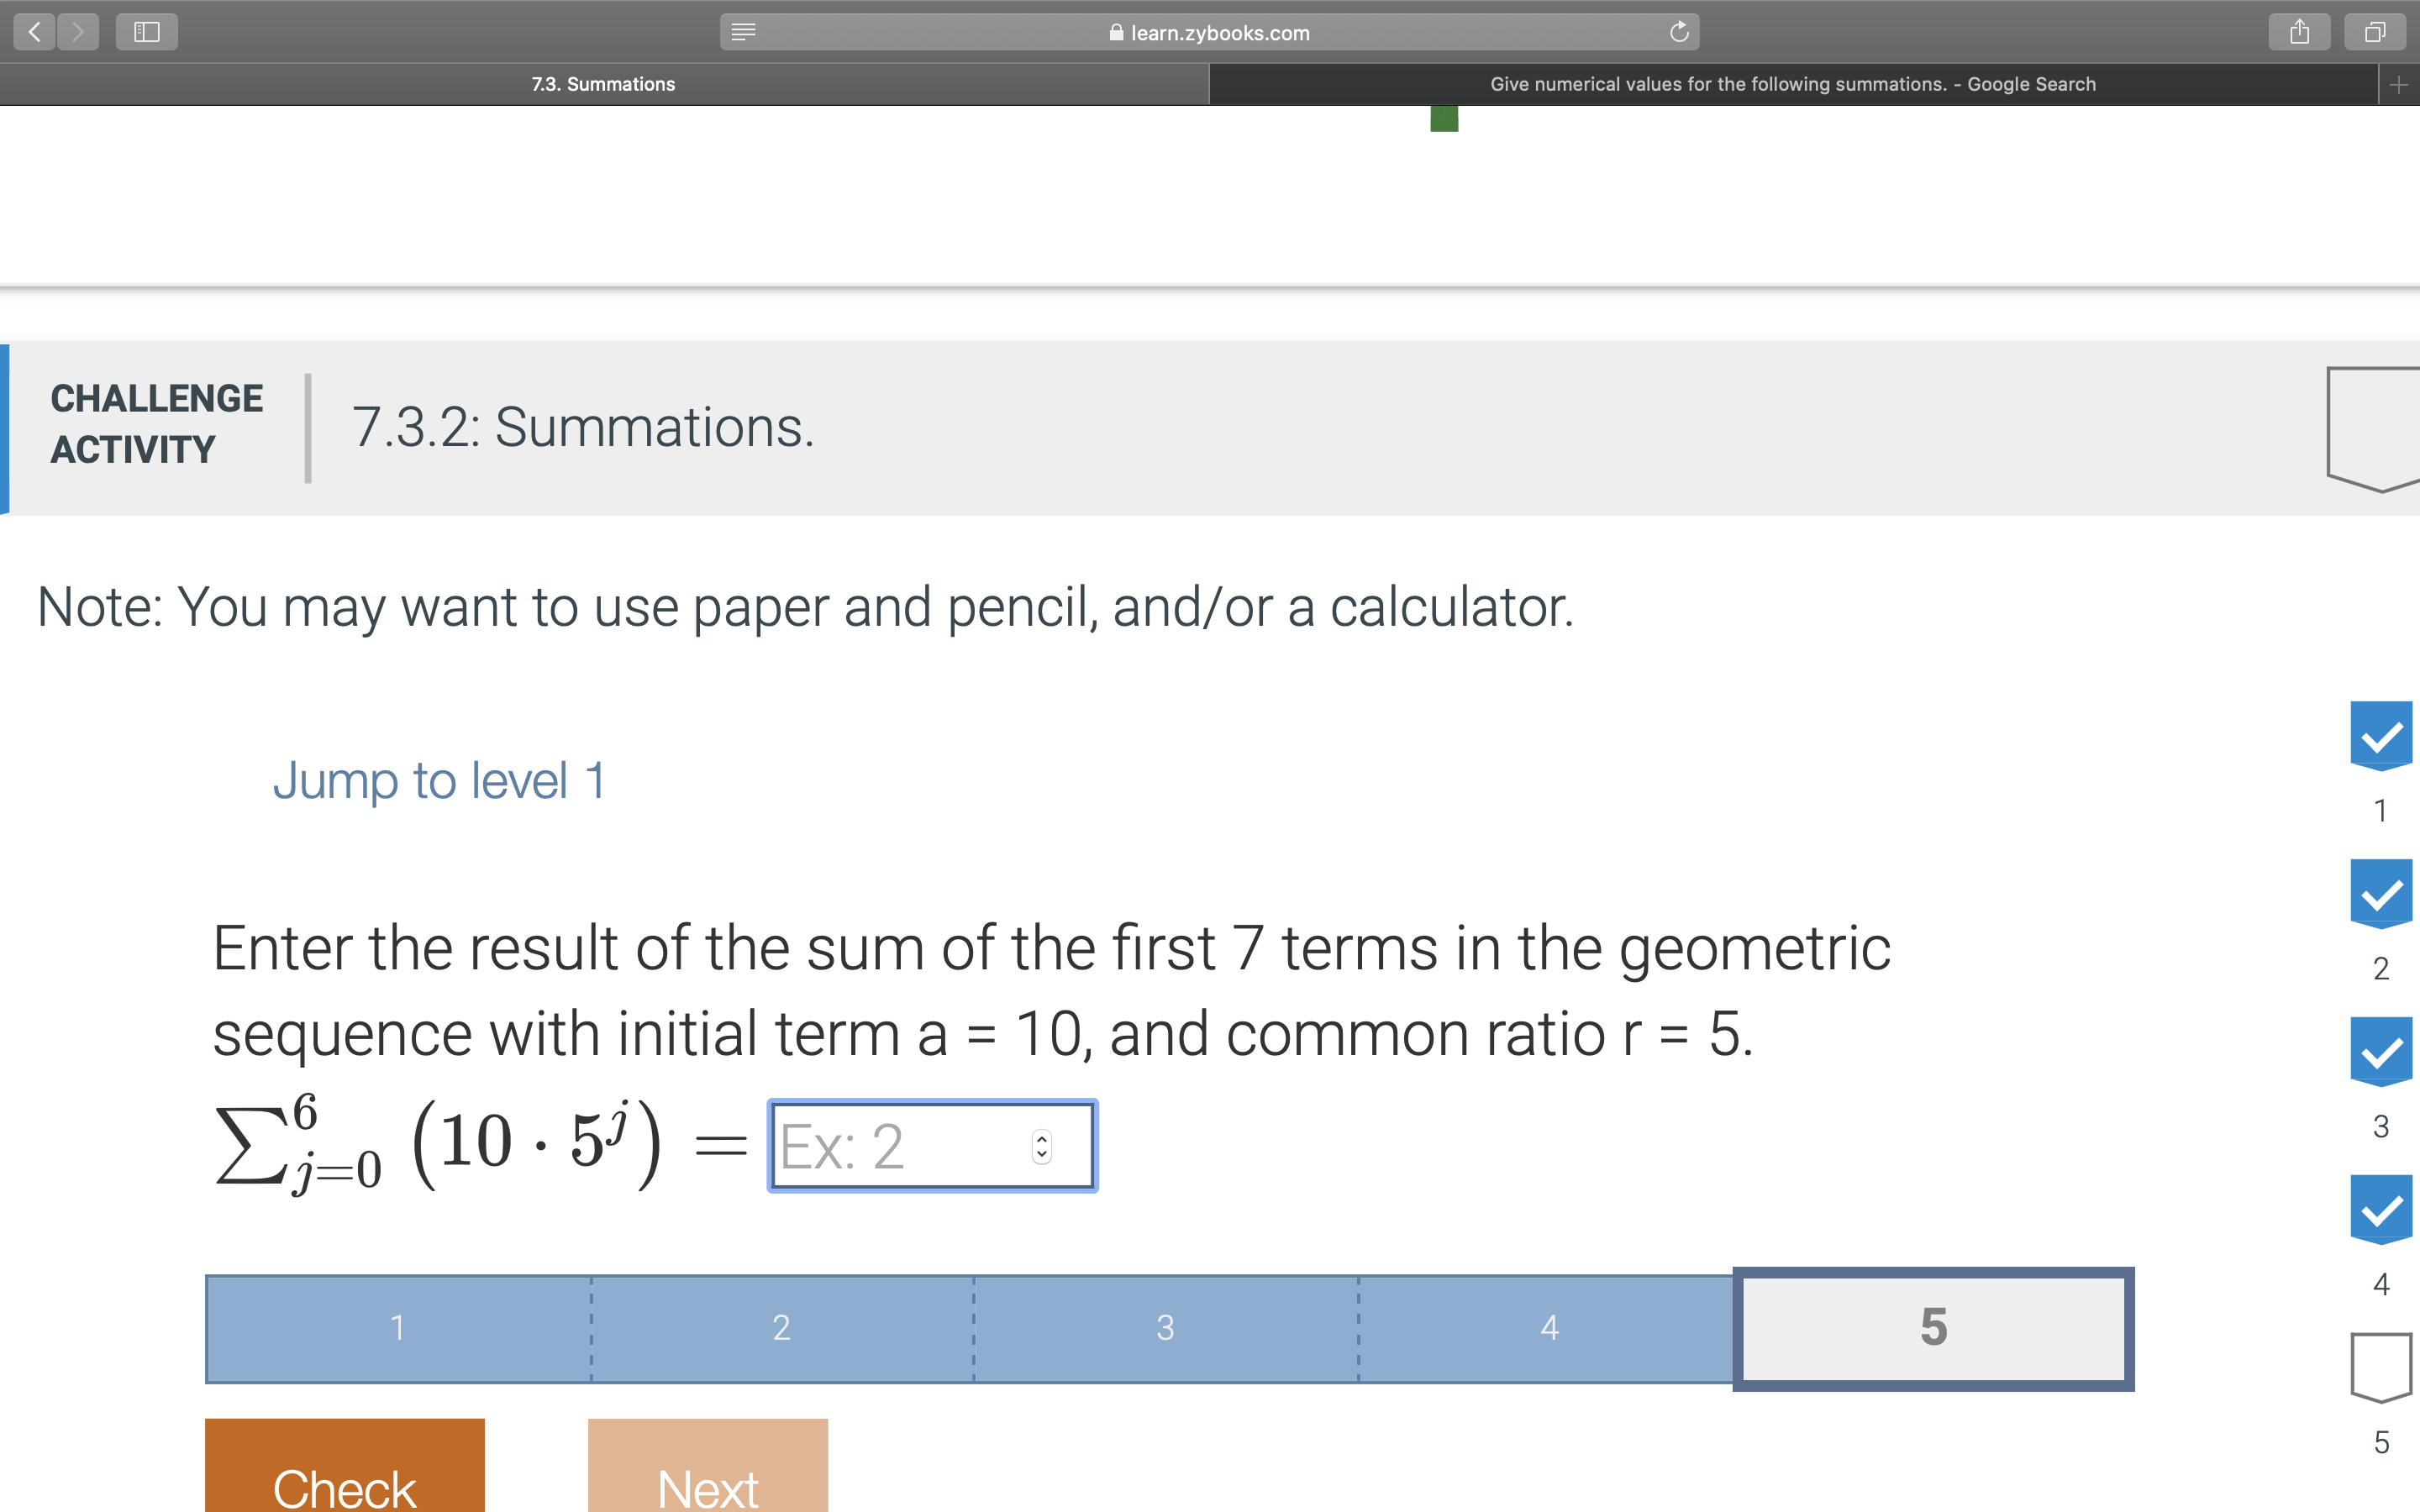The image size is (2420, 1512).
Task: Open the tab overview
Action: tap(2374, 32)
